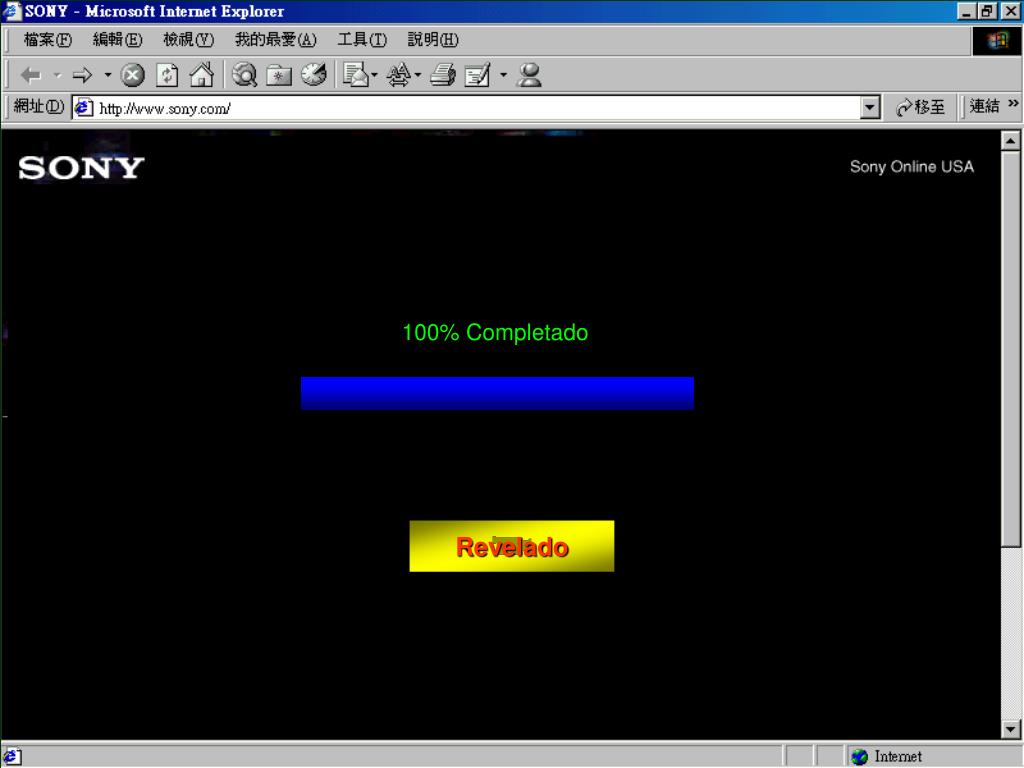The width and height of the screenshot is (1024, 768).
Task: Show the History pane
Action: click(313, 75)
